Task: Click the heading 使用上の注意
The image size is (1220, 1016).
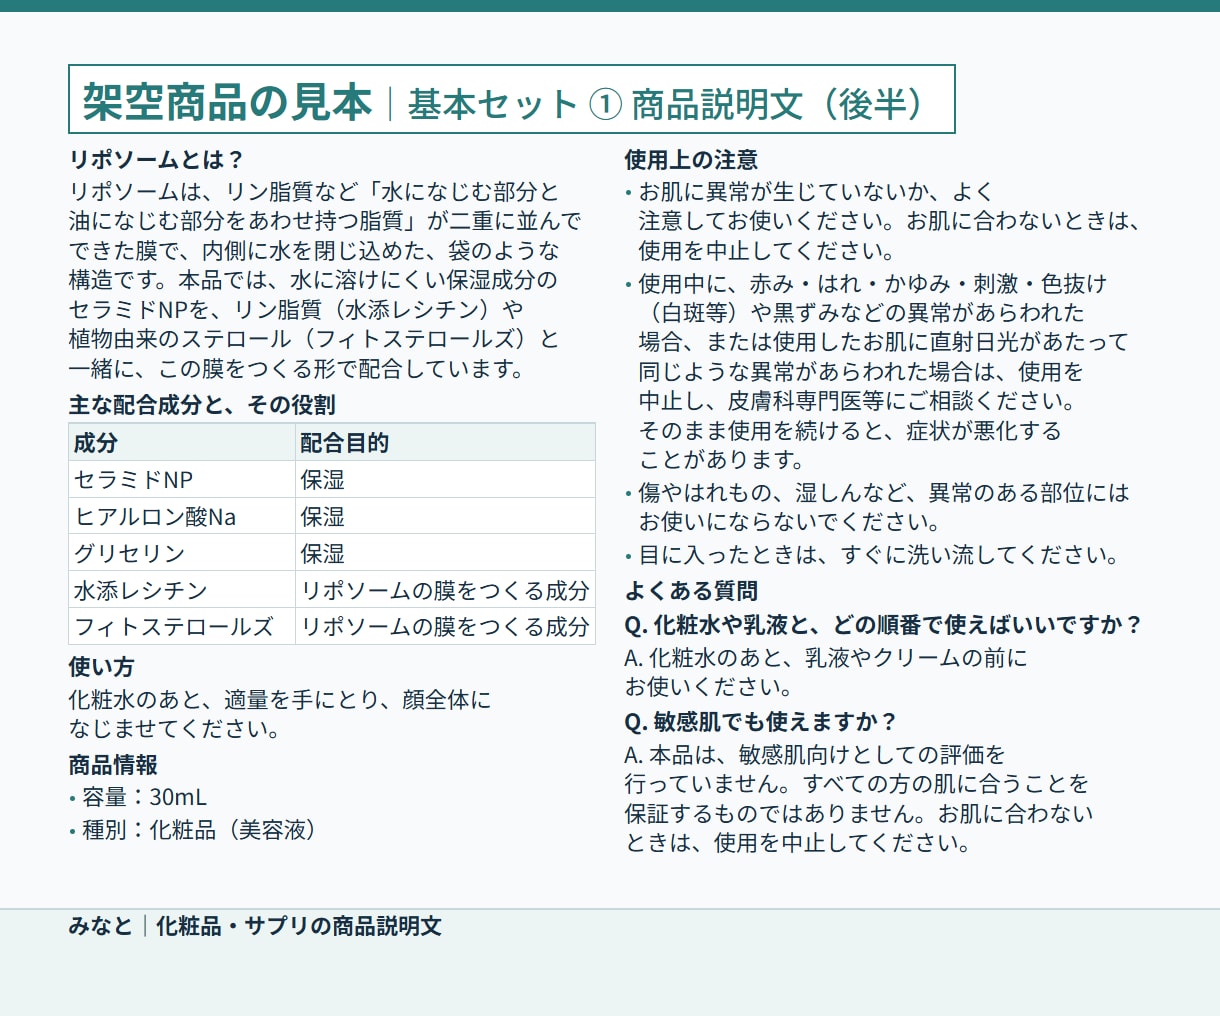Action: (691, 160)
